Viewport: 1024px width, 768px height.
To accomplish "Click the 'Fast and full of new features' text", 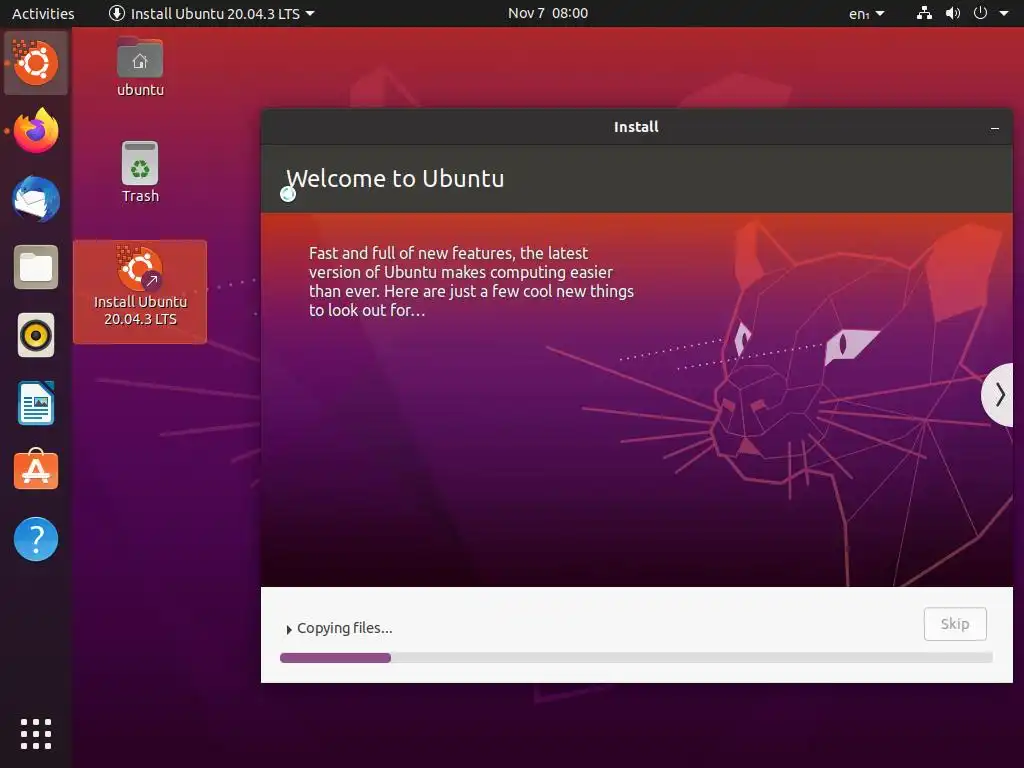I will (x=471, y=281).
